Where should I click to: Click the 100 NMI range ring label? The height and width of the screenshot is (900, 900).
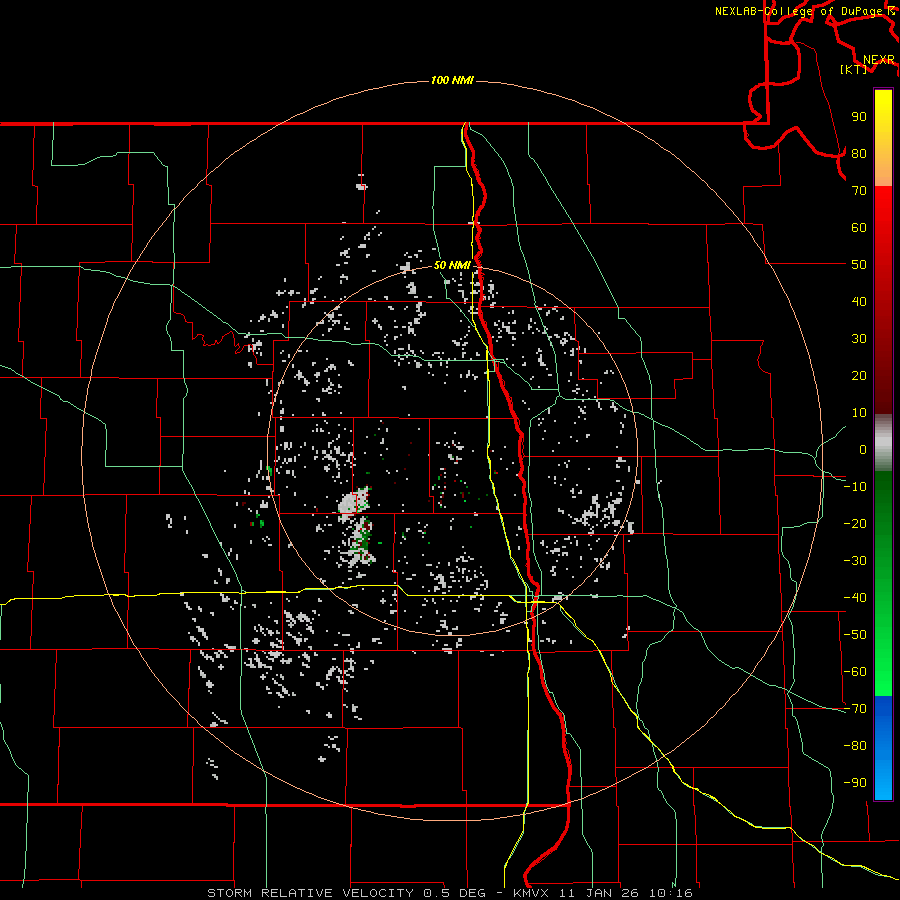[x=452, y=80]
